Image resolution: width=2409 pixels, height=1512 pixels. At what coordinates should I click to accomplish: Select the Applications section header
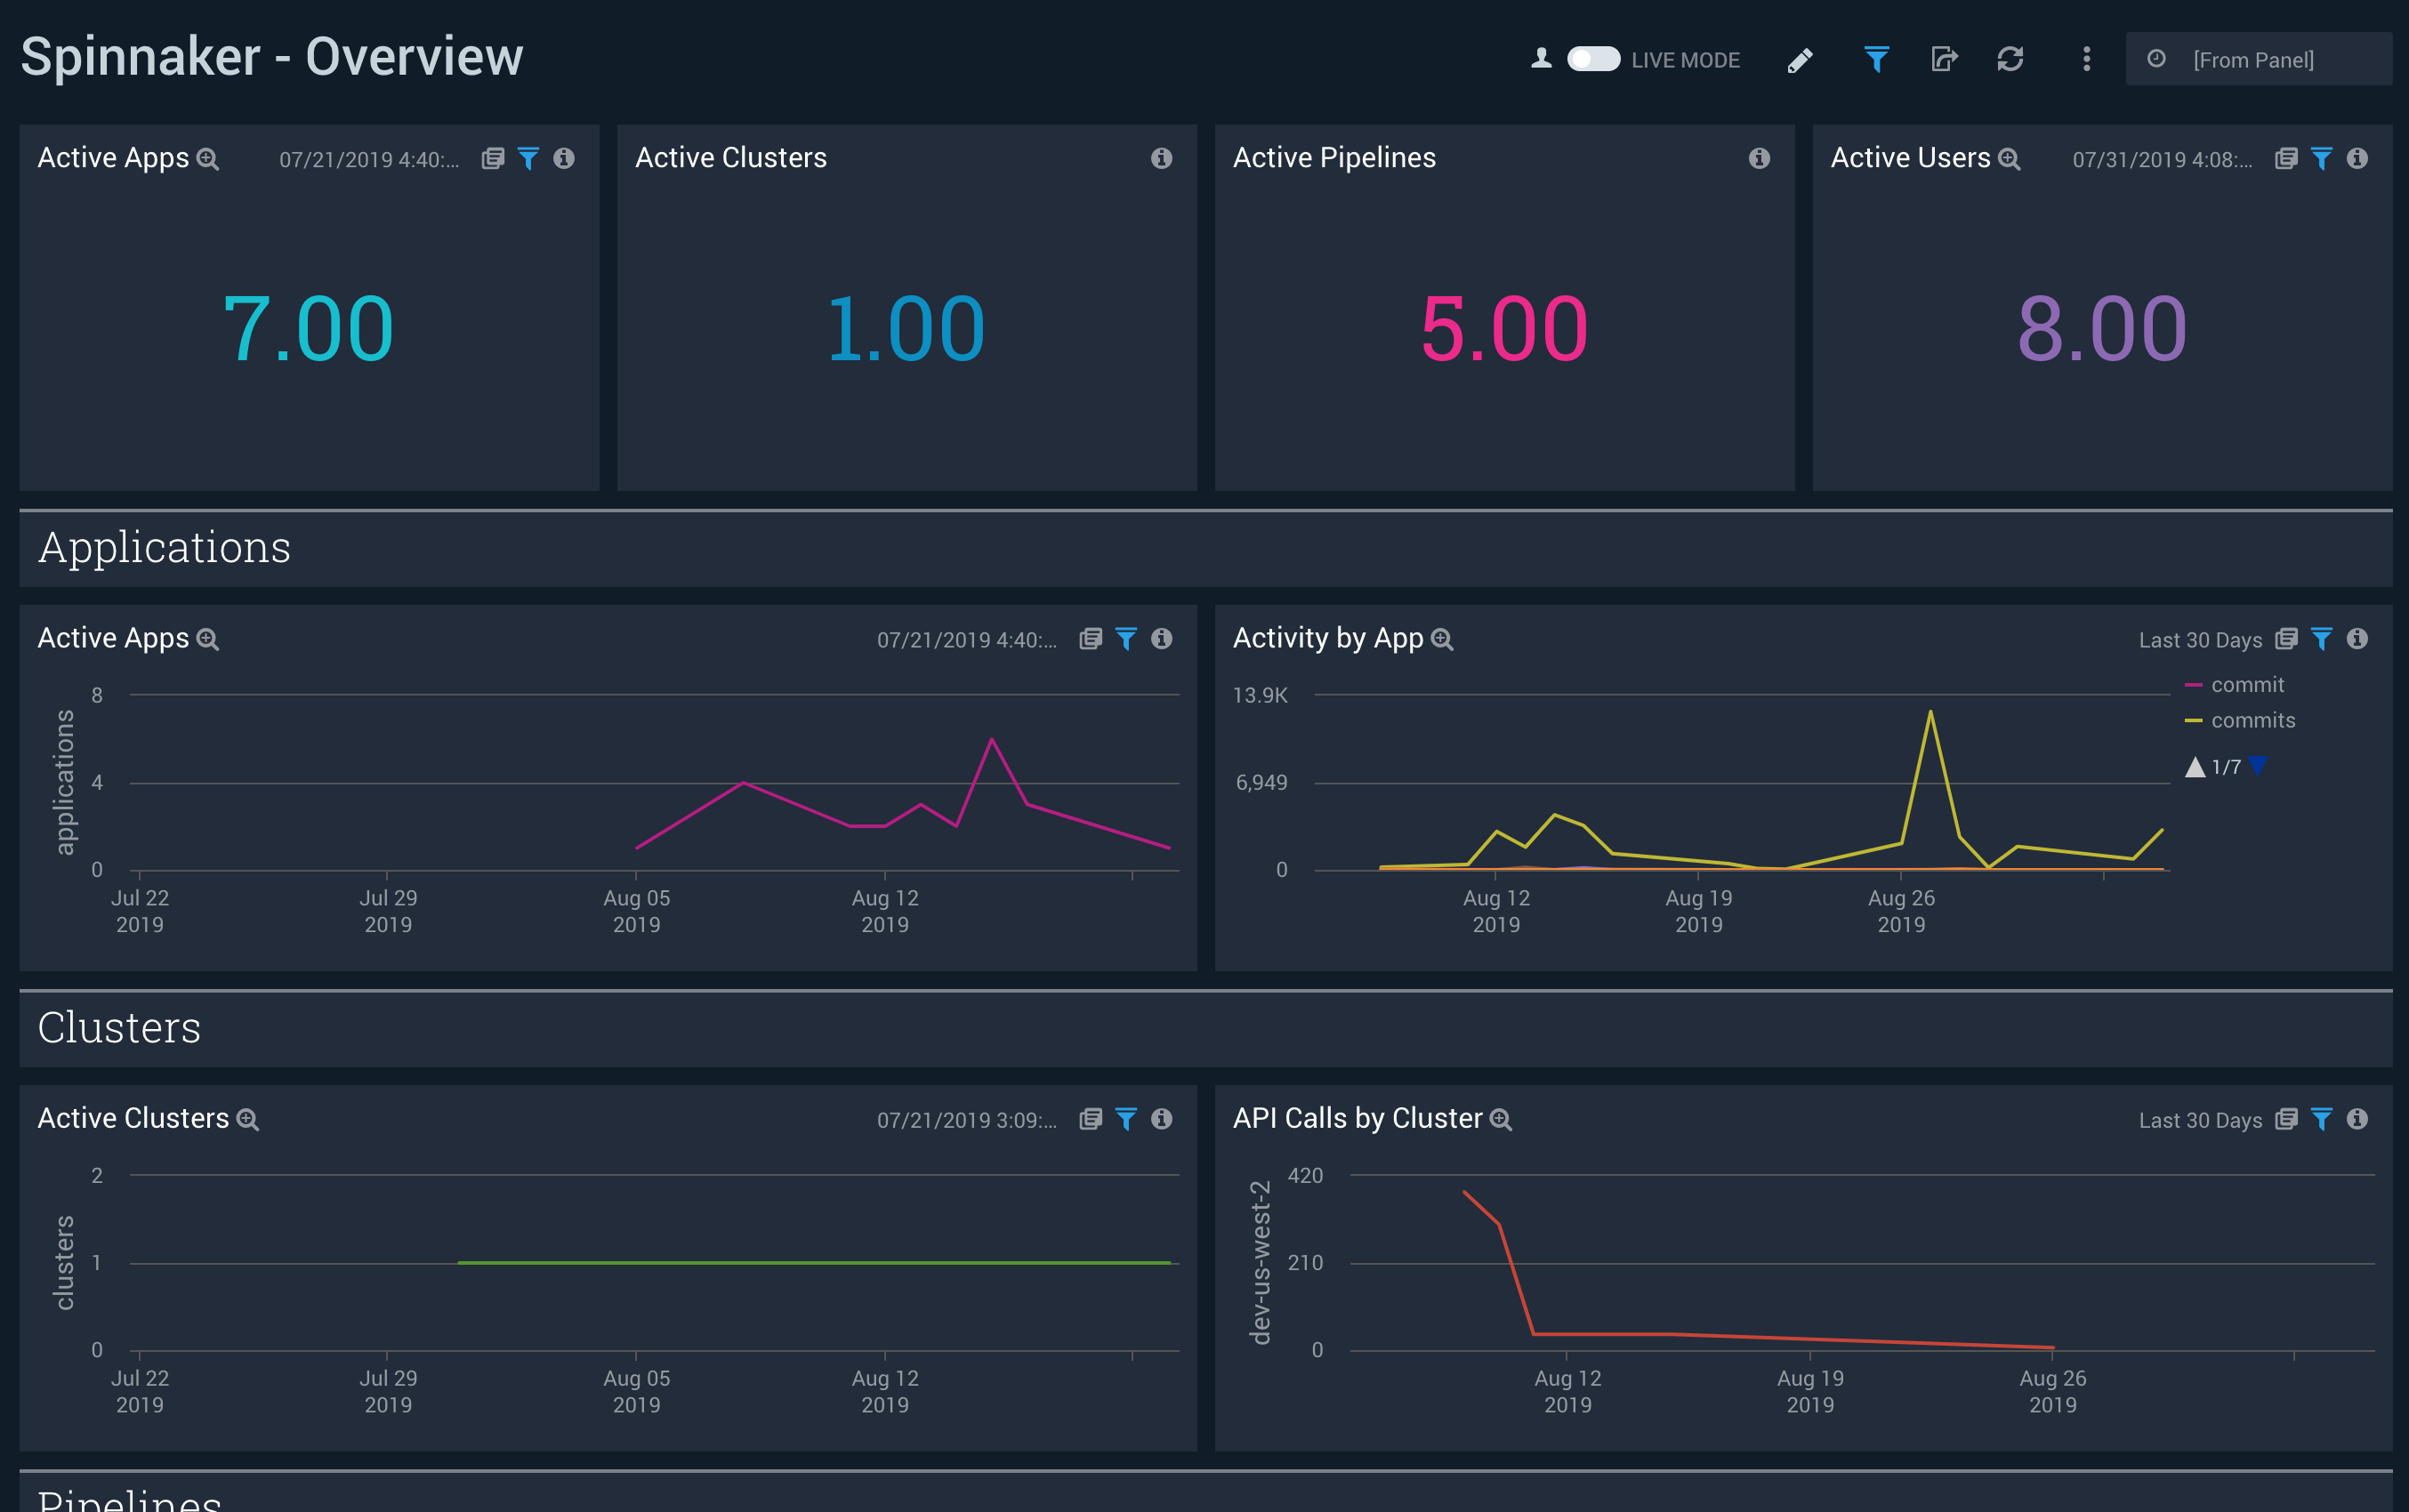(165, 547)
